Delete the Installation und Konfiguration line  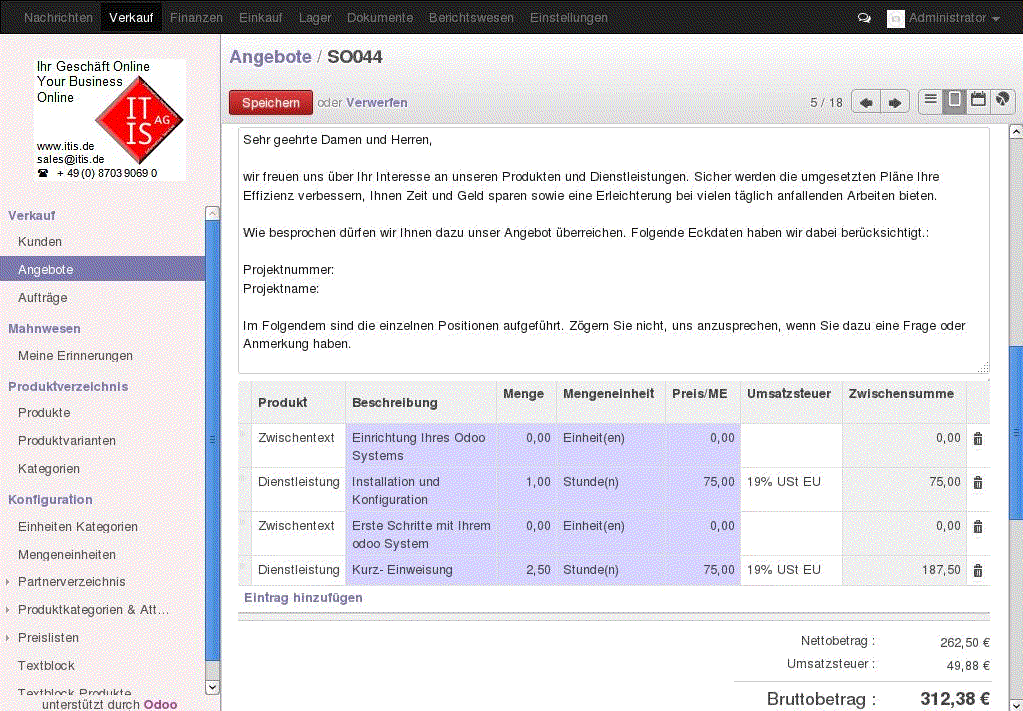pos(978,483)
